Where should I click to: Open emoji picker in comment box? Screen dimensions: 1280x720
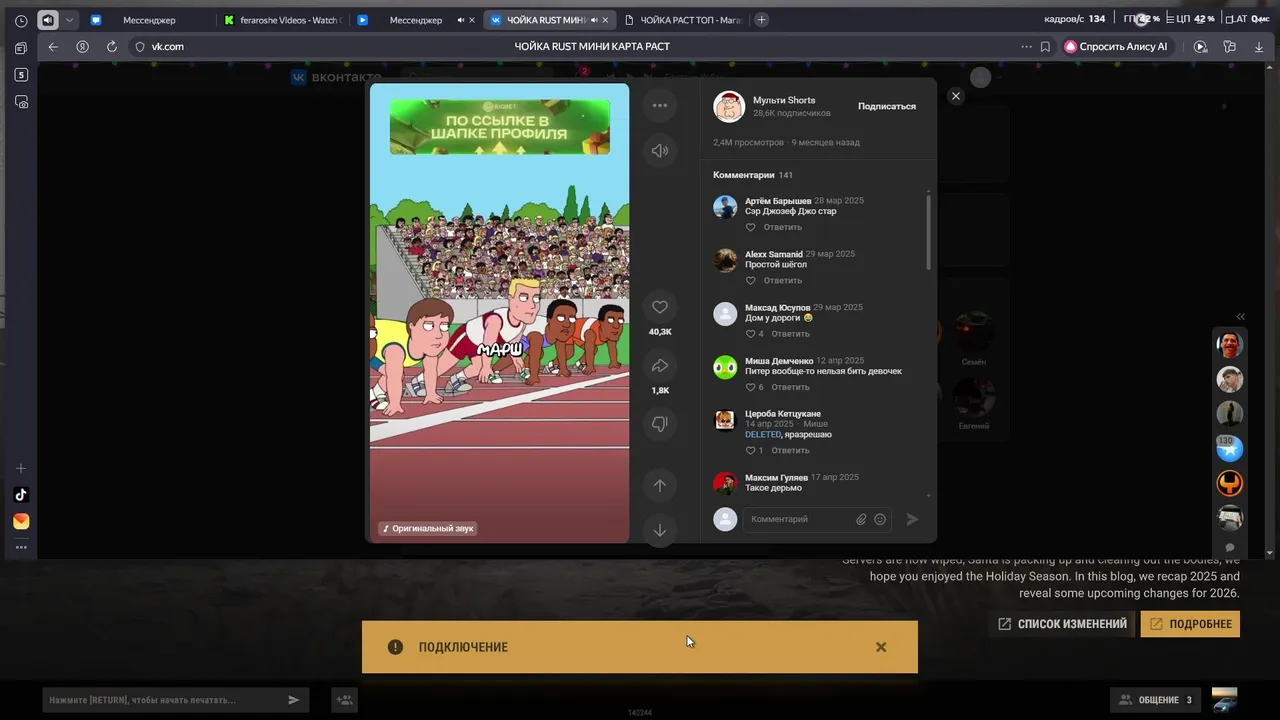coord(880,519)
